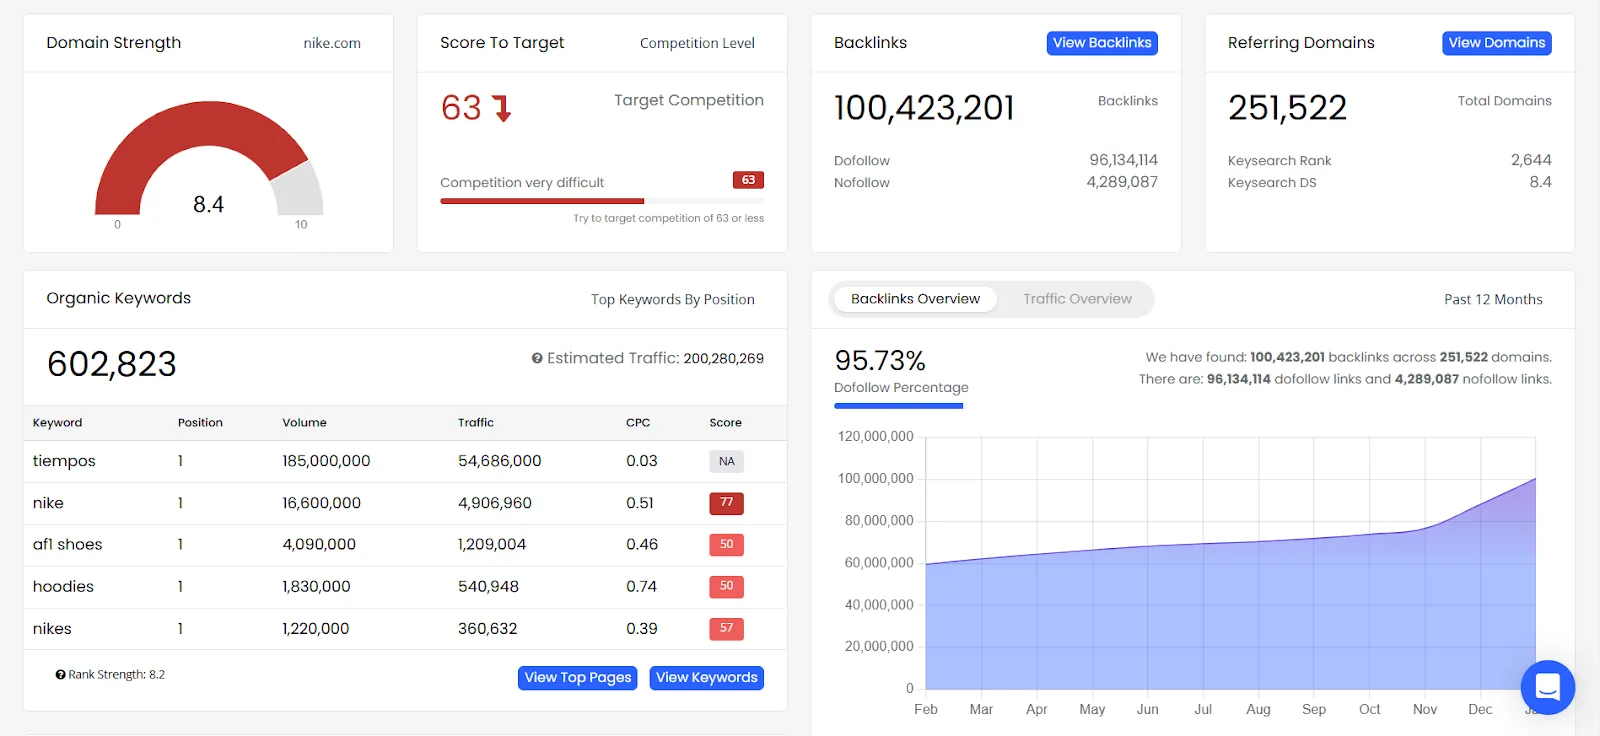
Task: Select the hoodies keyword
Action: coord(63,587)
